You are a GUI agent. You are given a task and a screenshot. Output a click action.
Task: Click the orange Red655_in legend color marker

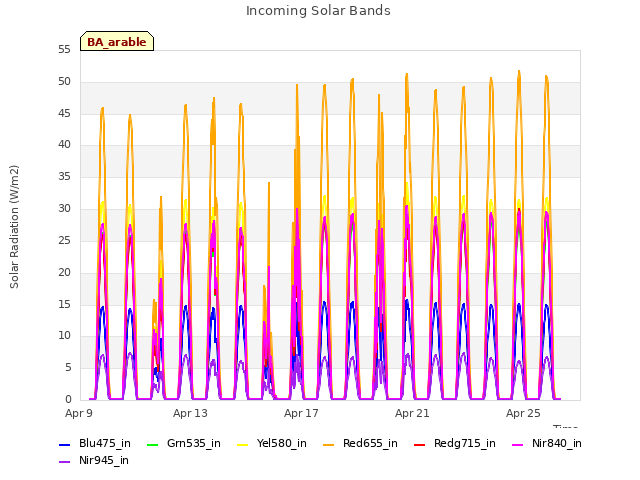coord(329,444)
